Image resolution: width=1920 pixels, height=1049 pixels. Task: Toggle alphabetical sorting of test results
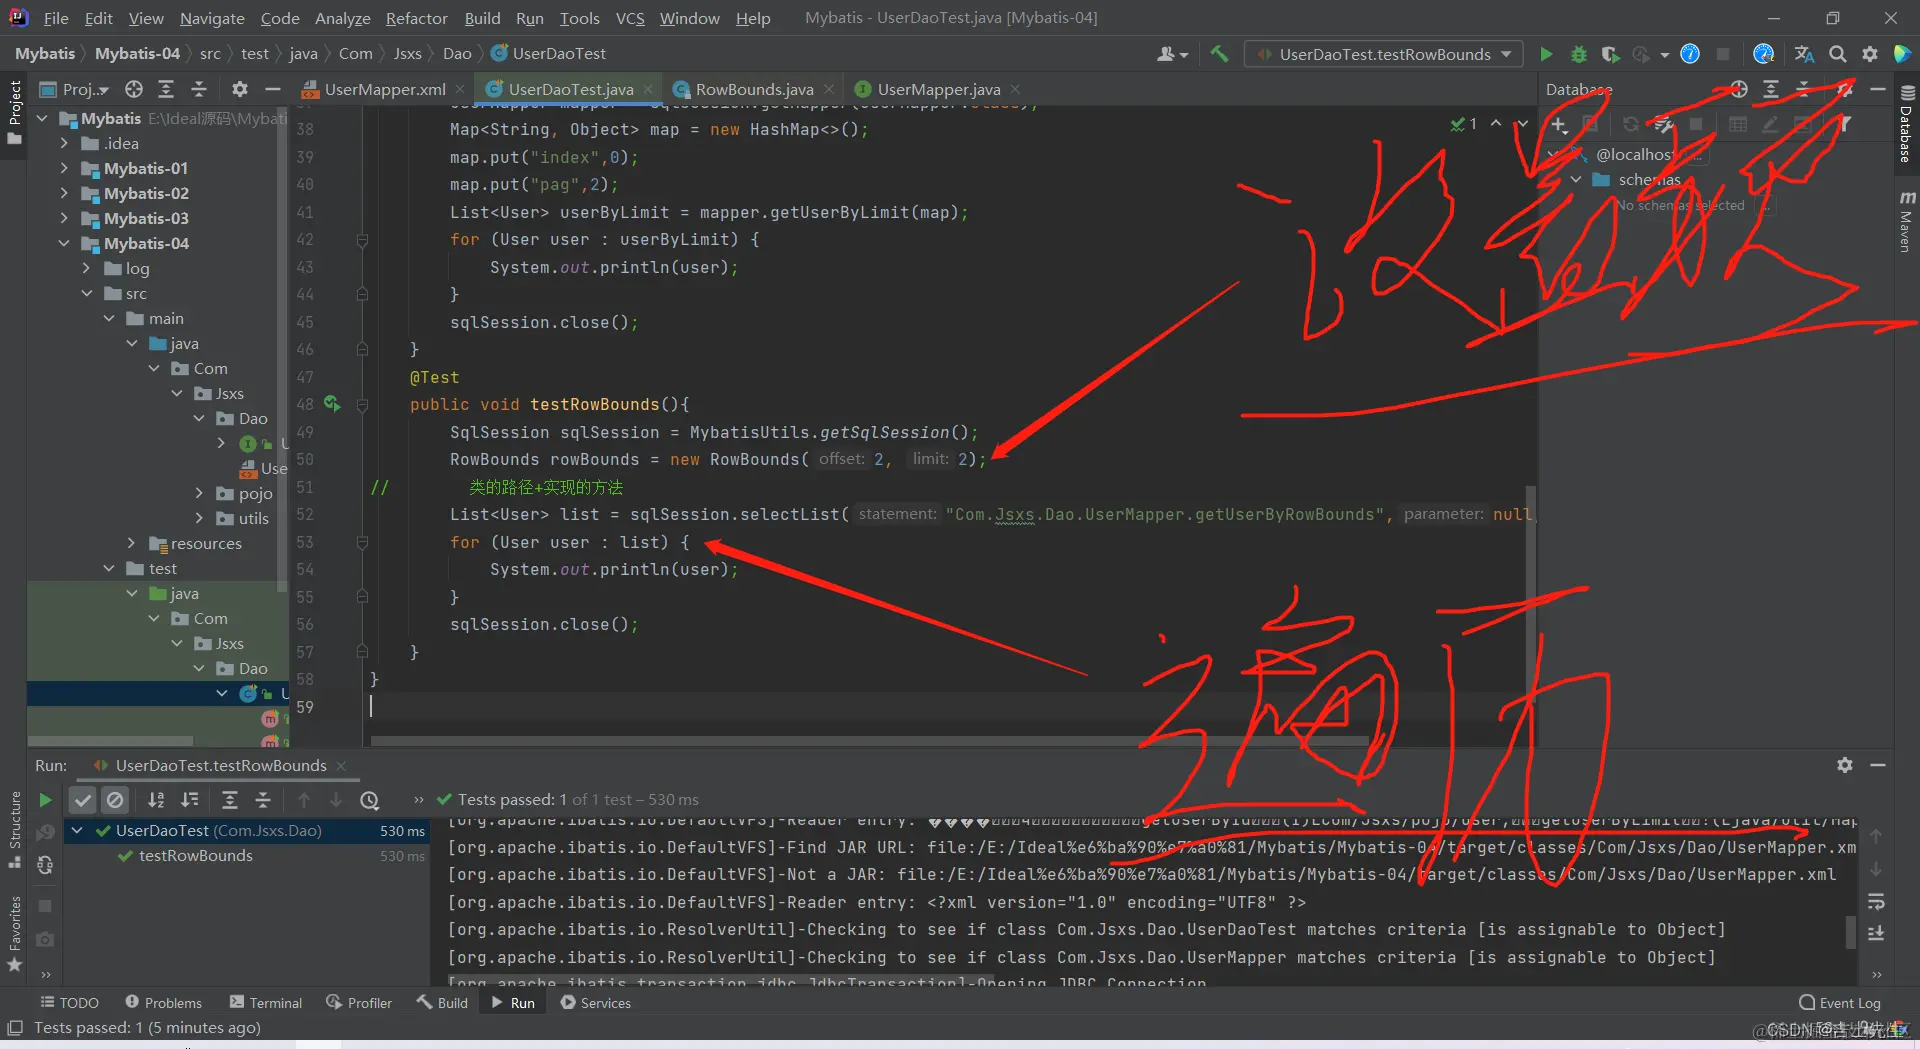tap(156, 800)
